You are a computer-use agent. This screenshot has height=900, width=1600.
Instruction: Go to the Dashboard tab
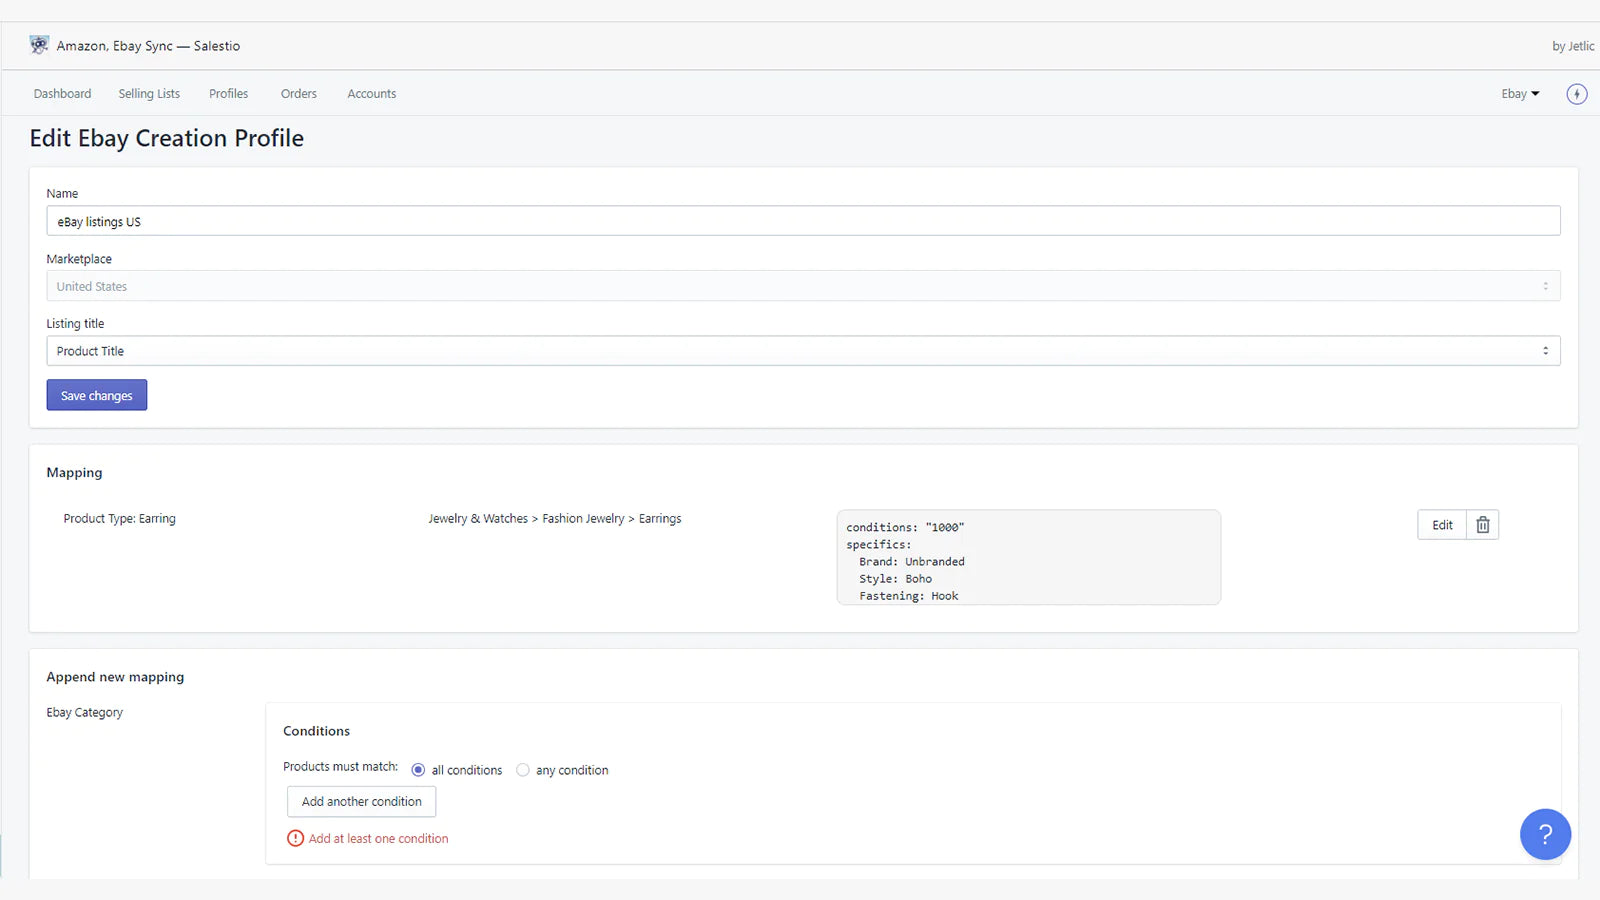[62, 93]
